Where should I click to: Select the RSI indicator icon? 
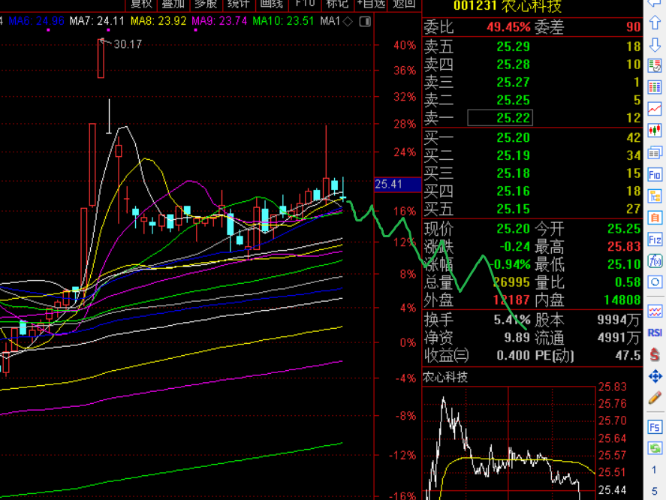tap(655, 333)
